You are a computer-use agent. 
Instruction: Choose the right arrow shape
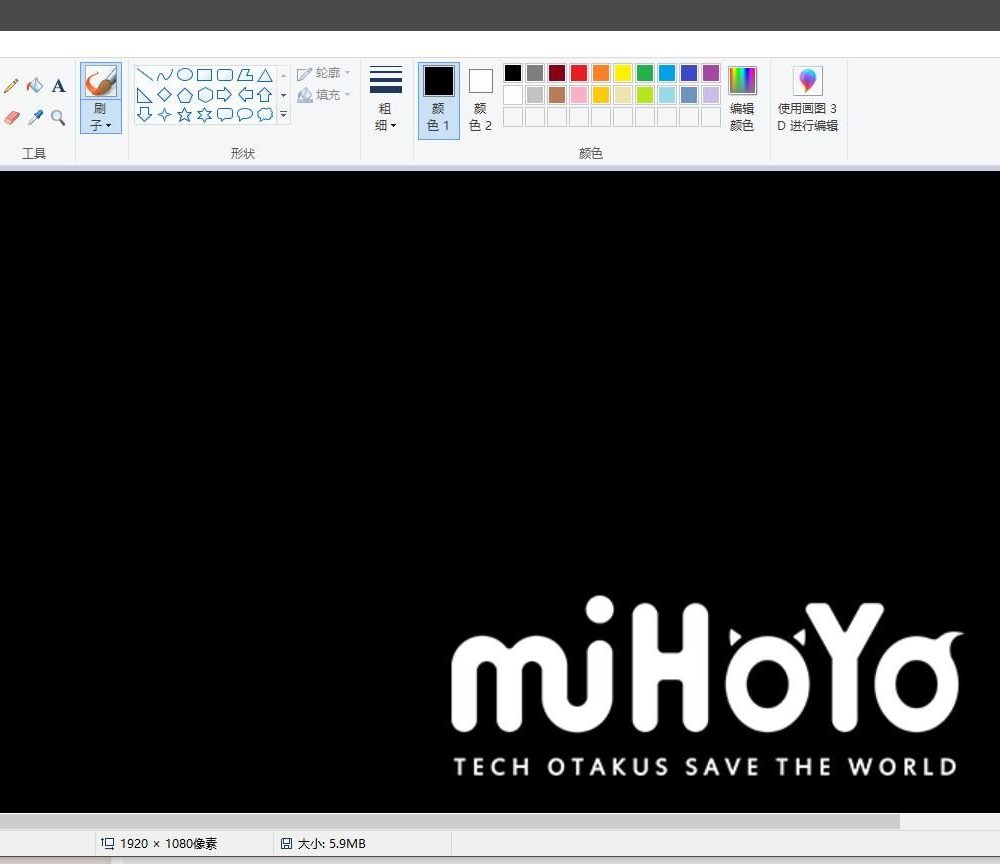(224, 95)
